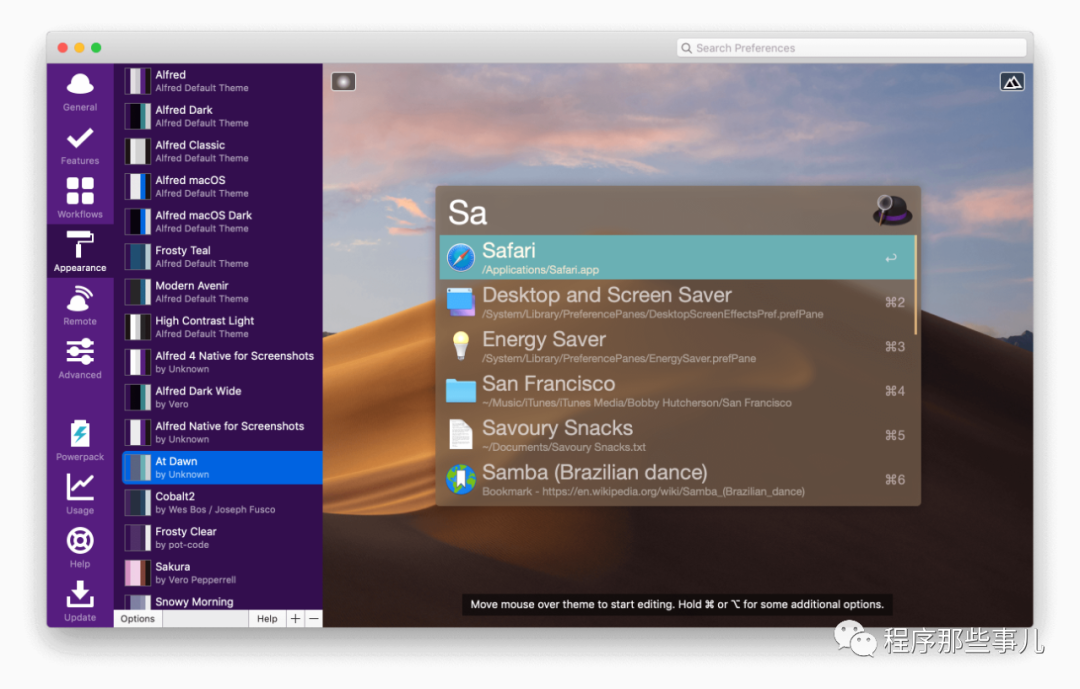Click the Samba bookmark globe icon
Image resolution: width=1080 pixels, height=689 pixels.
[x=460, y=480]
